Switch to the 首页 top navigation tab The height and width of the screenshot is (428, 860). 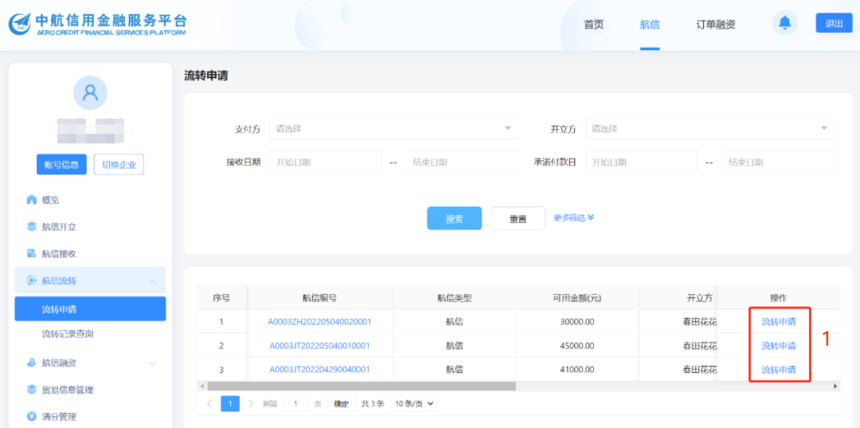pyautogui.click(x=593, y=24)
